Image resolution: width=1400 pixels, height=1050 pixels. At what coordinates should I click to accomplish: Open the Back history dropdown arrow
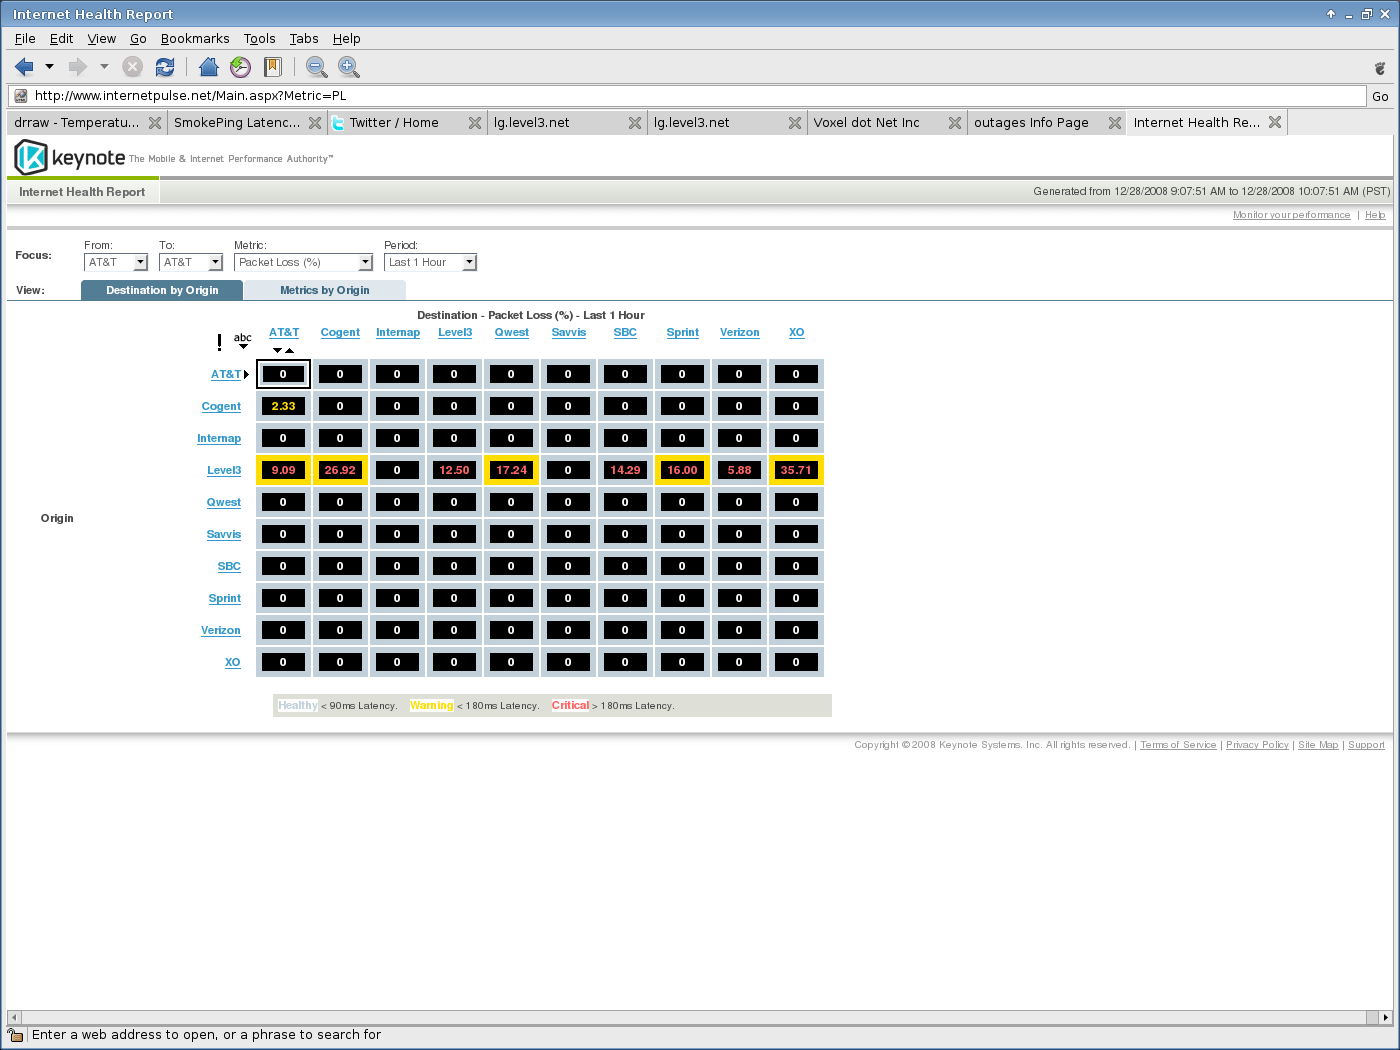49,67
